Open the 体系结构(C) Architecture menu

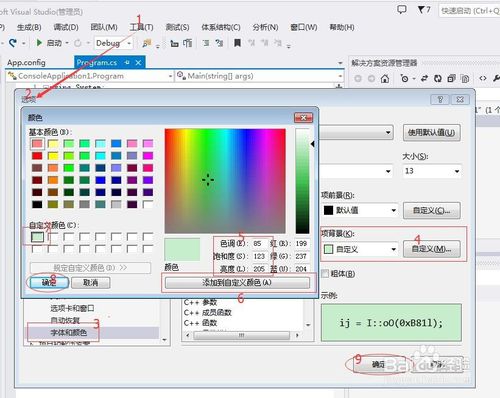click(221, 27)
